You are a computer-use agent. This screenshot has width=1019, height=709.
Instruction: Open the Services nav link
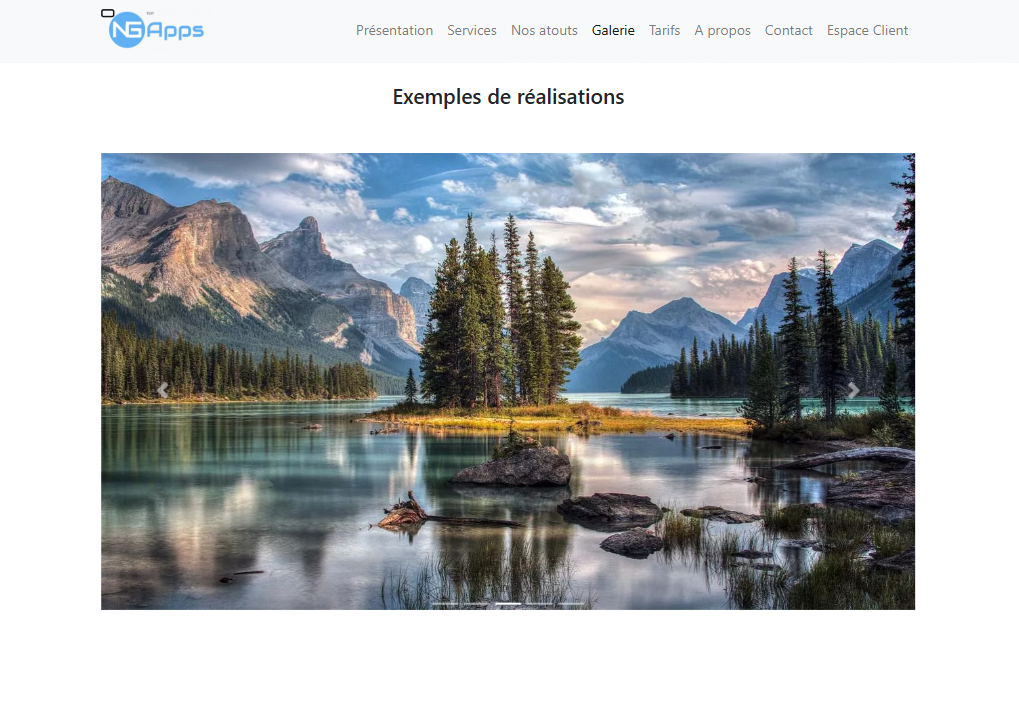coord(472,31)
